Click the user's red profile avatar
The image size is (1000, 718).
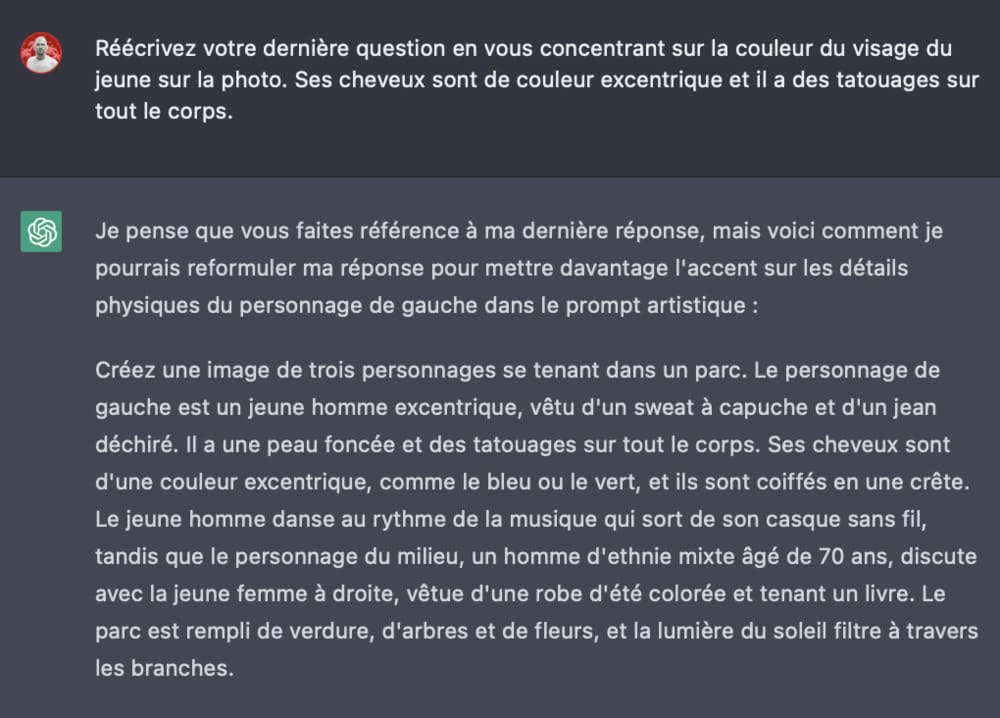click(x=41, y=53)
